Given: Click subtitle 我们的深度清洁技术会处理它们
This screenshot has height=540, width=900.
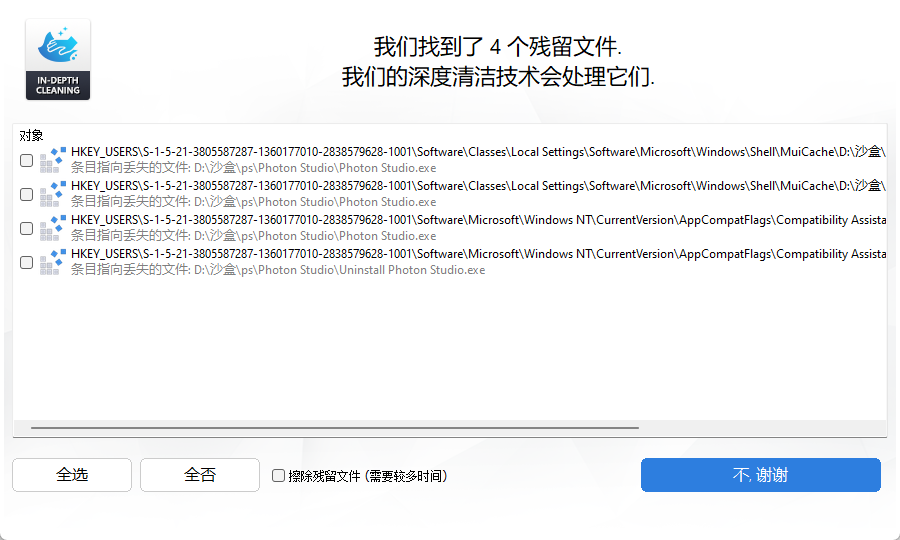Looking at the screenshot, I should (x=498, y=76).
